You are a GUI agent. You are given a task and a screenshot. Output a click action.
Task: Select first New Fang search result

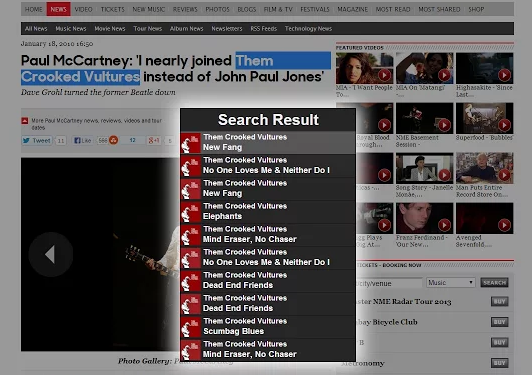[268, 143]
